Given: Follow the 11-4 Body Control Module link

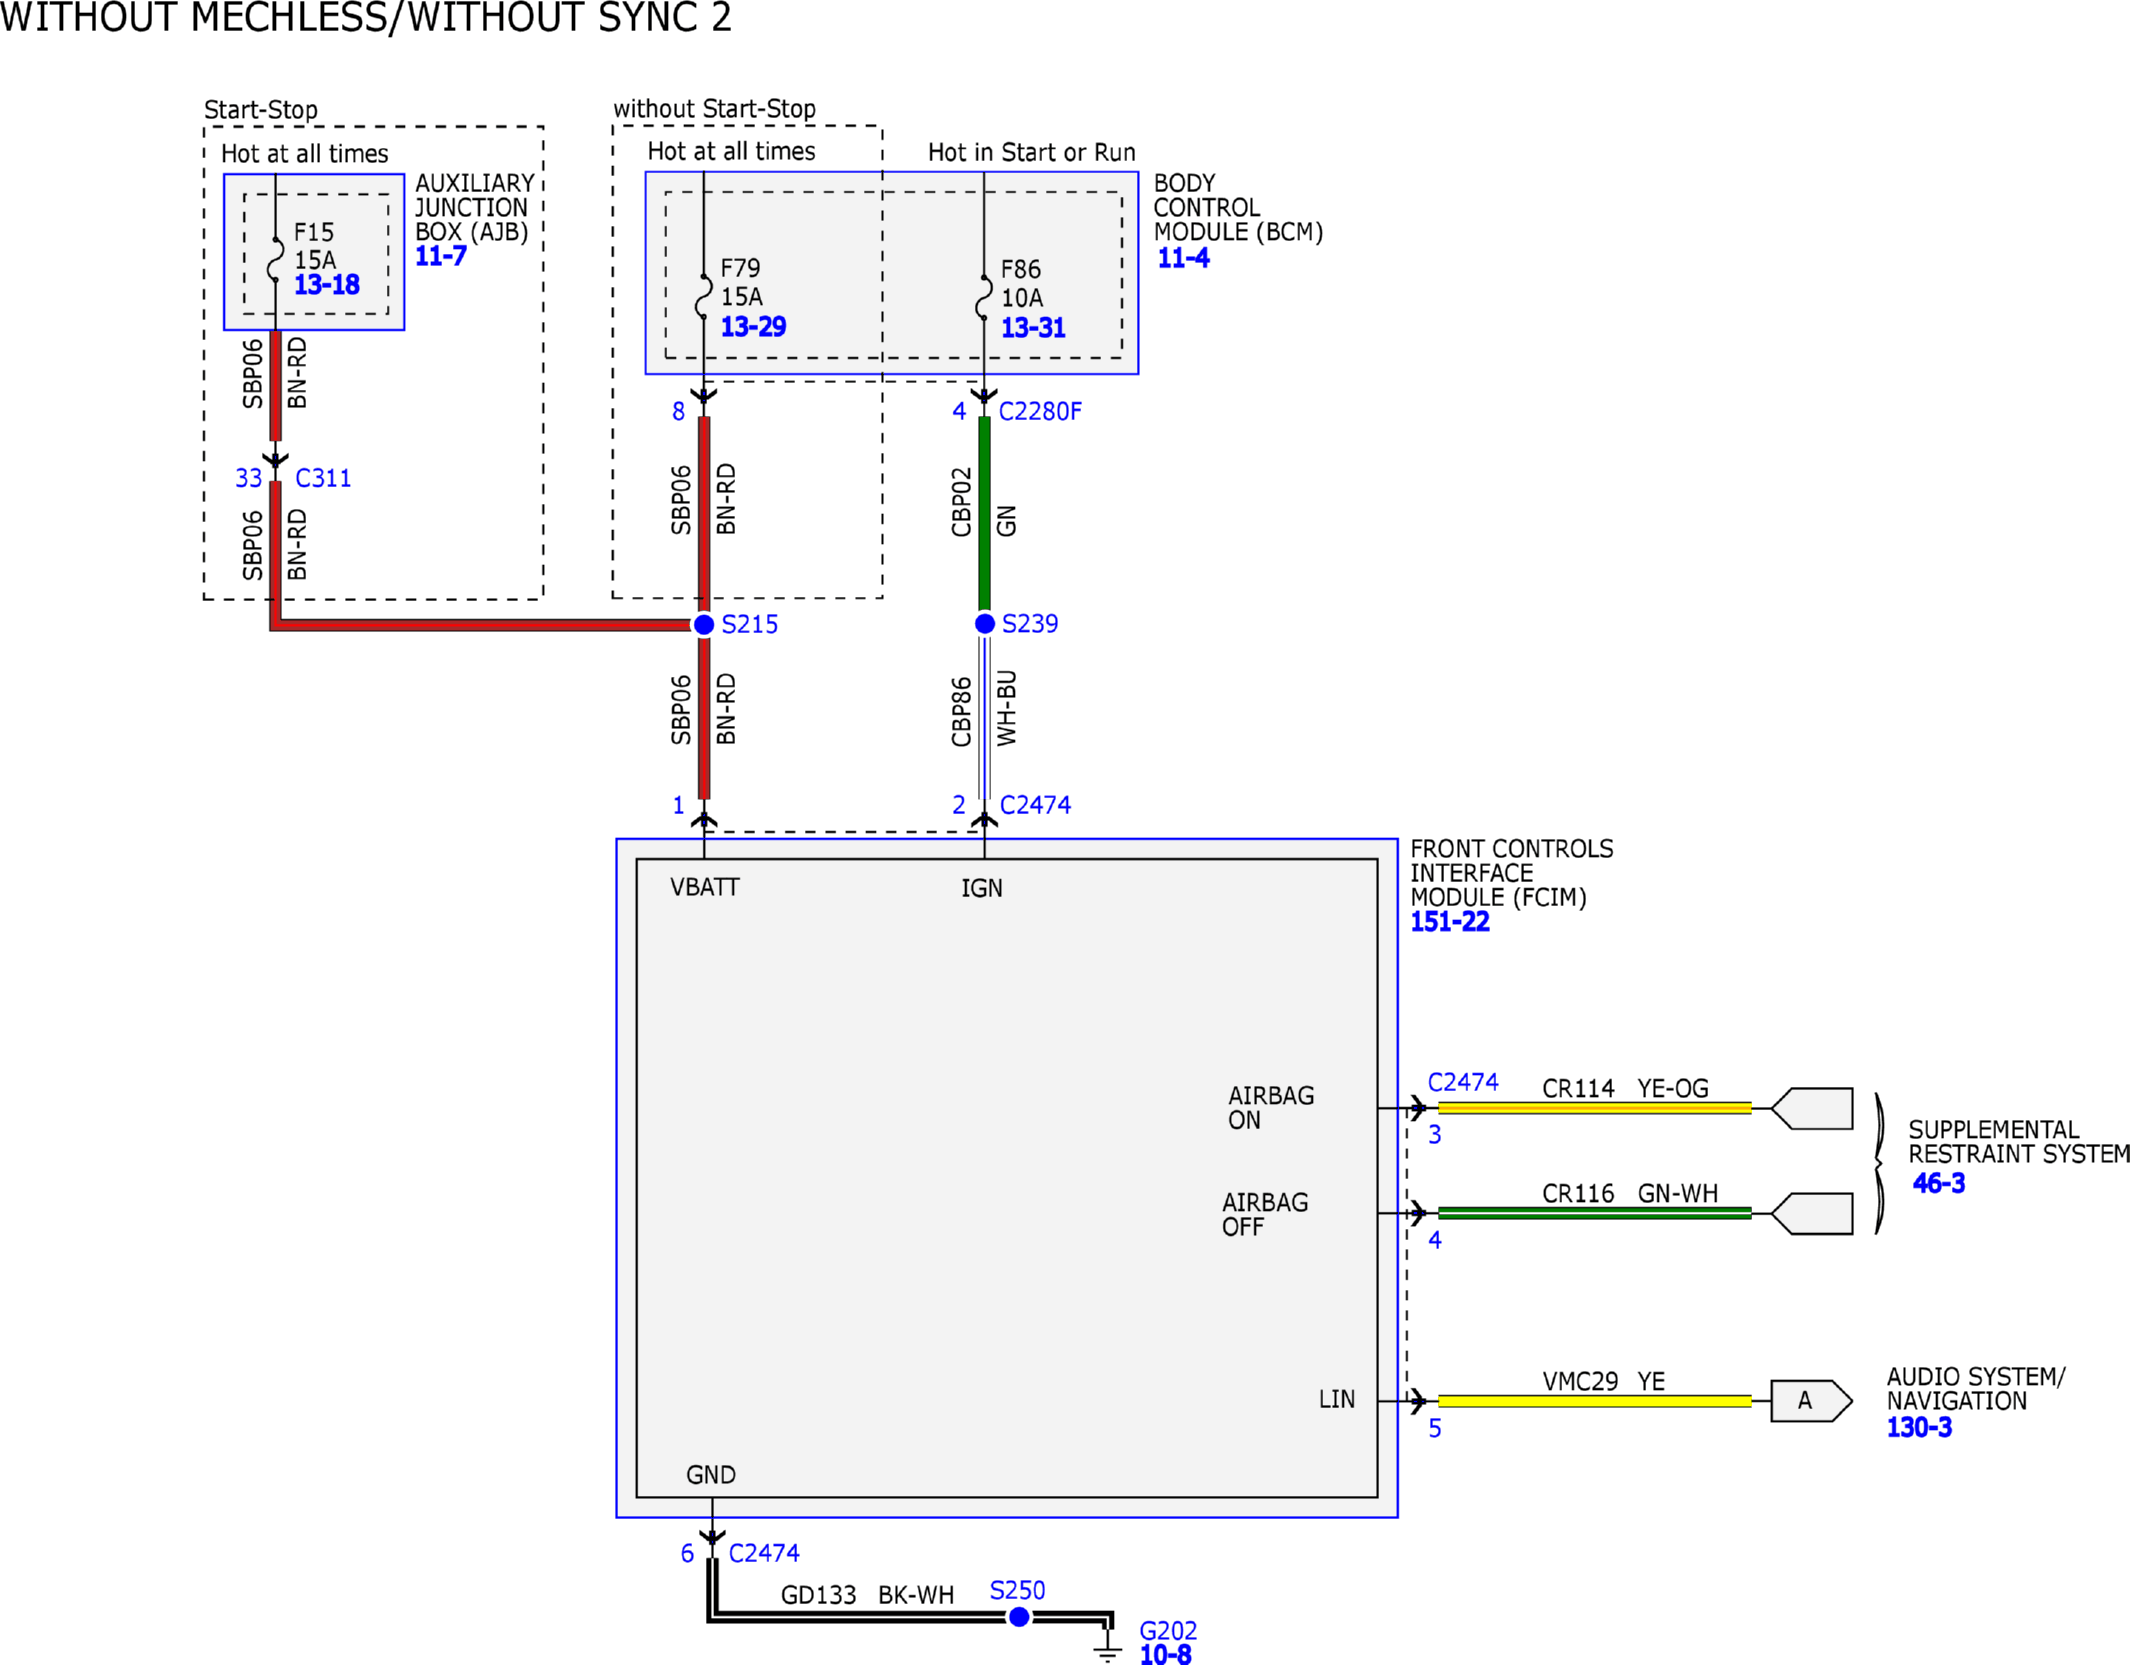Looking at the screenshot, I should pyautogui.click(x=1182, y=259).
